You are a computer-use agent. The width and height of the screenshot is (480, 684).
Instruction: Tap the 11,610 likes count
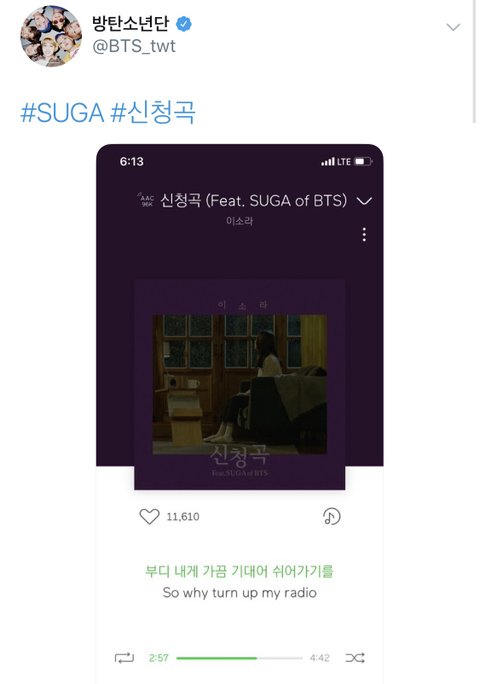[x=183, y=517]
